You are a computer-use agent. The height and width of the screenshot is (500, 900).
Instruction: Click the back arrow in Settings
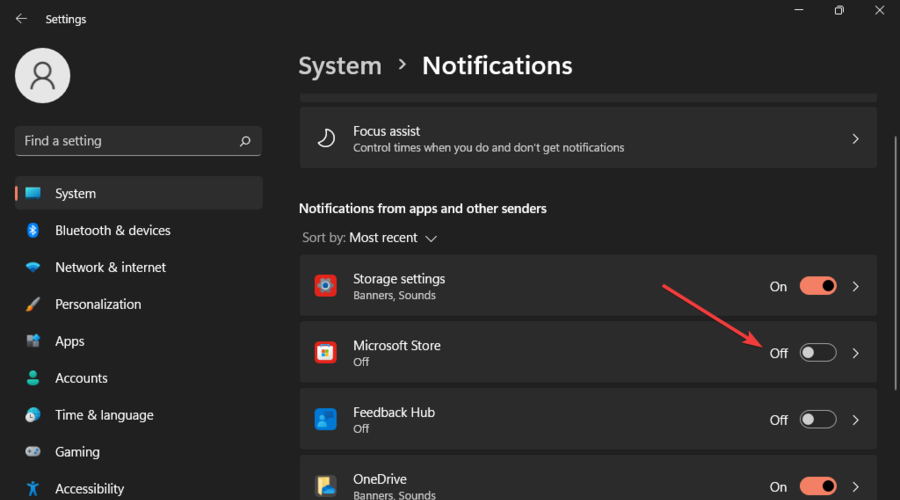pyautogui.click(x=21, y=19)
